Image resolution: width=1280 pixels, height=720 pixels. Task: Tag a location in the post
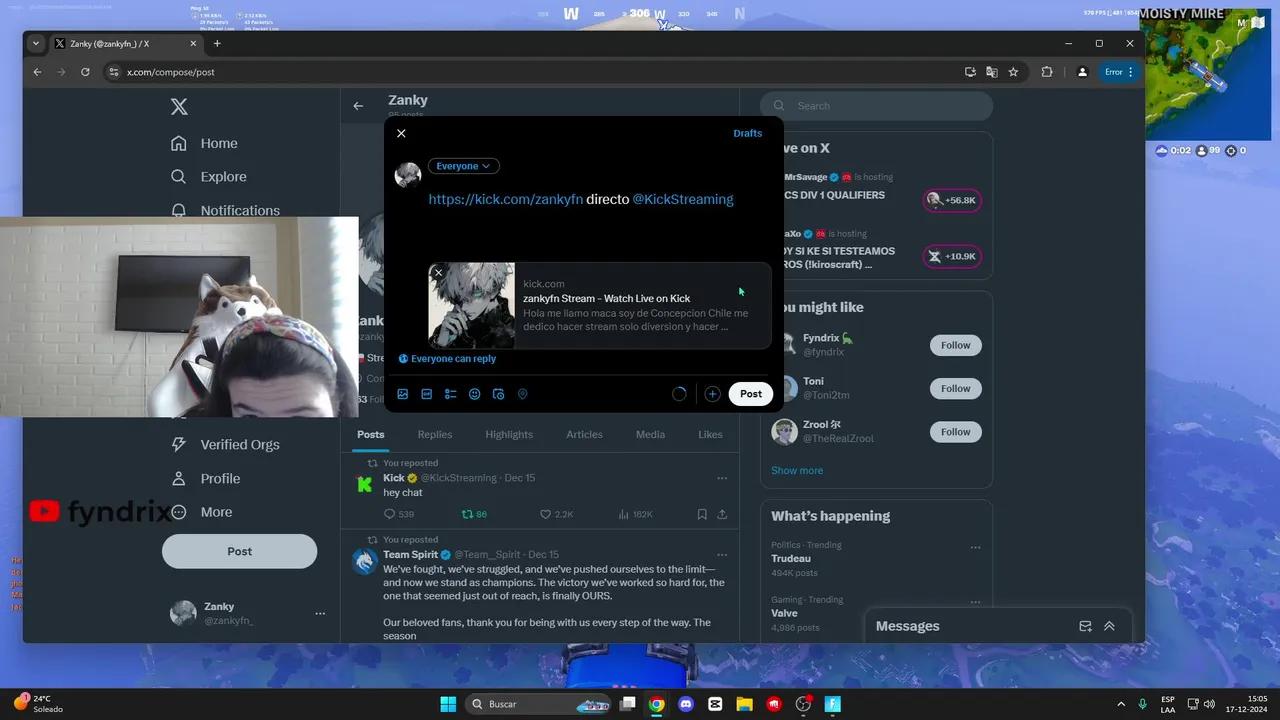click(522, 394)
